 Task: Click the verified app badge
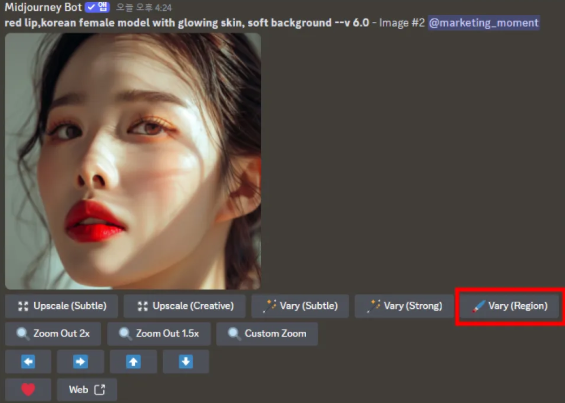(x=97, y=7)
